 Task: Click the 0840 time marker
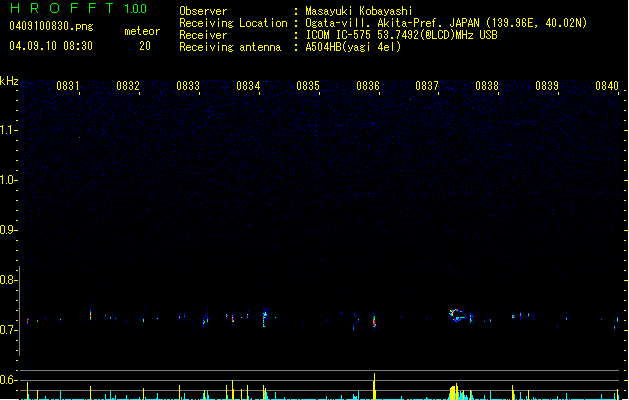(x=607, y=86)
